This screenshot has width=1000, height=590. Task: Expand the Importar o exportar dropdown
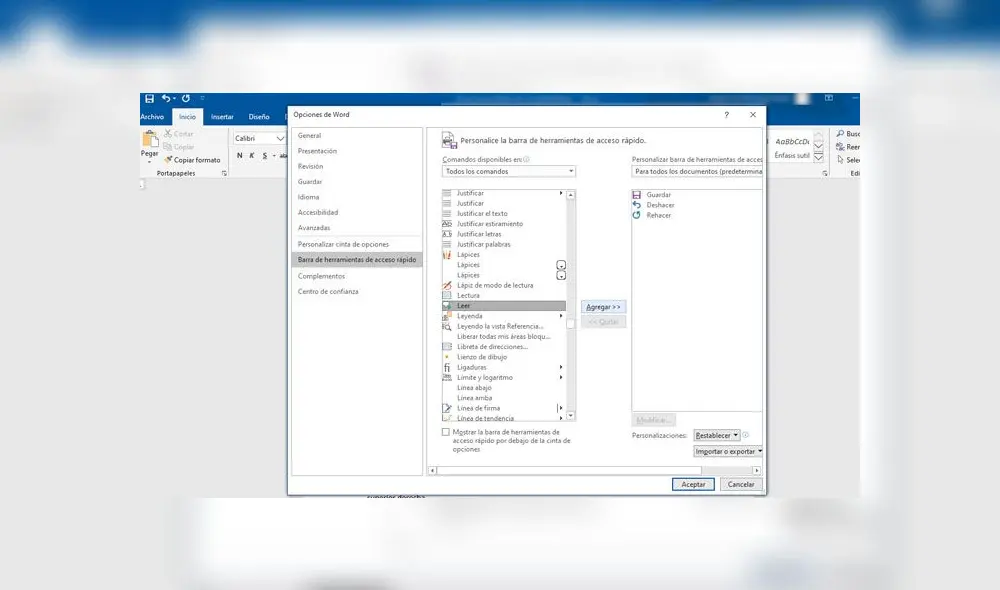(728, 451)
